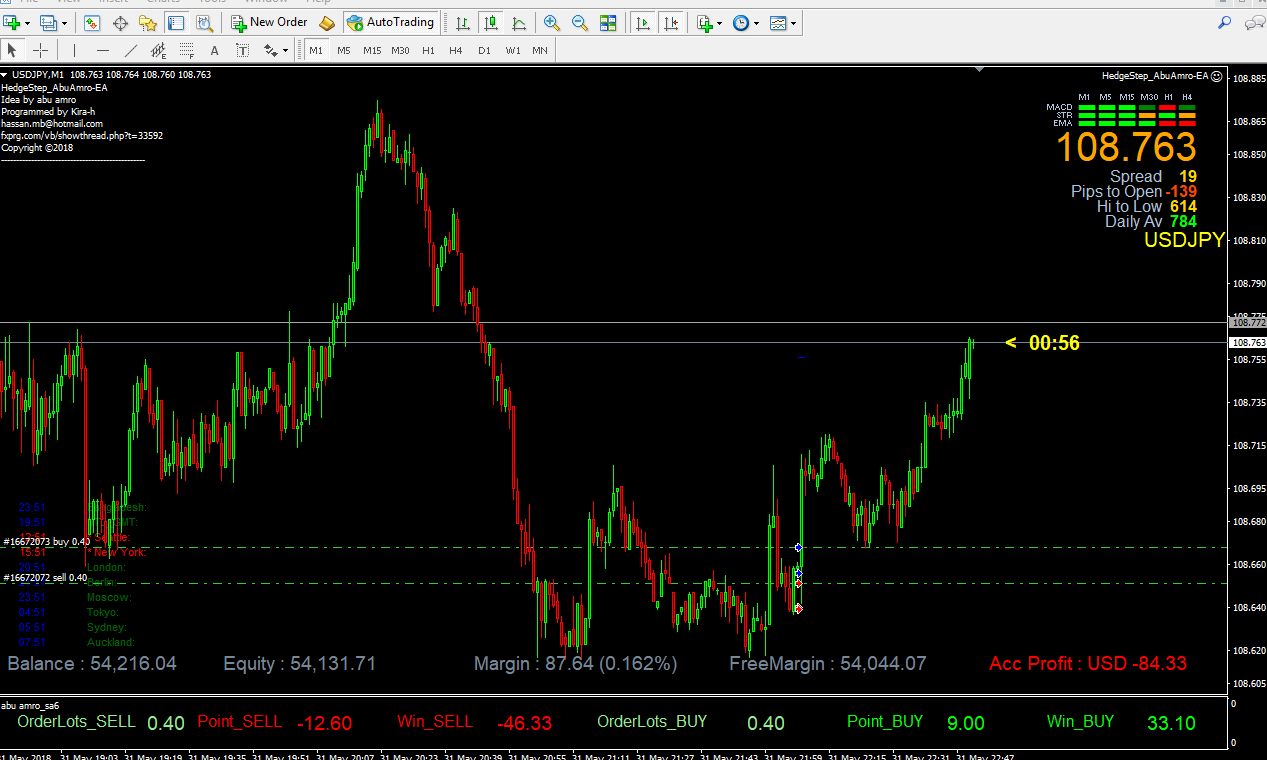Viewport: 1267px width, 760px height.
Task: Click the price scale near 108.715
Action: tap(1248, 445)
